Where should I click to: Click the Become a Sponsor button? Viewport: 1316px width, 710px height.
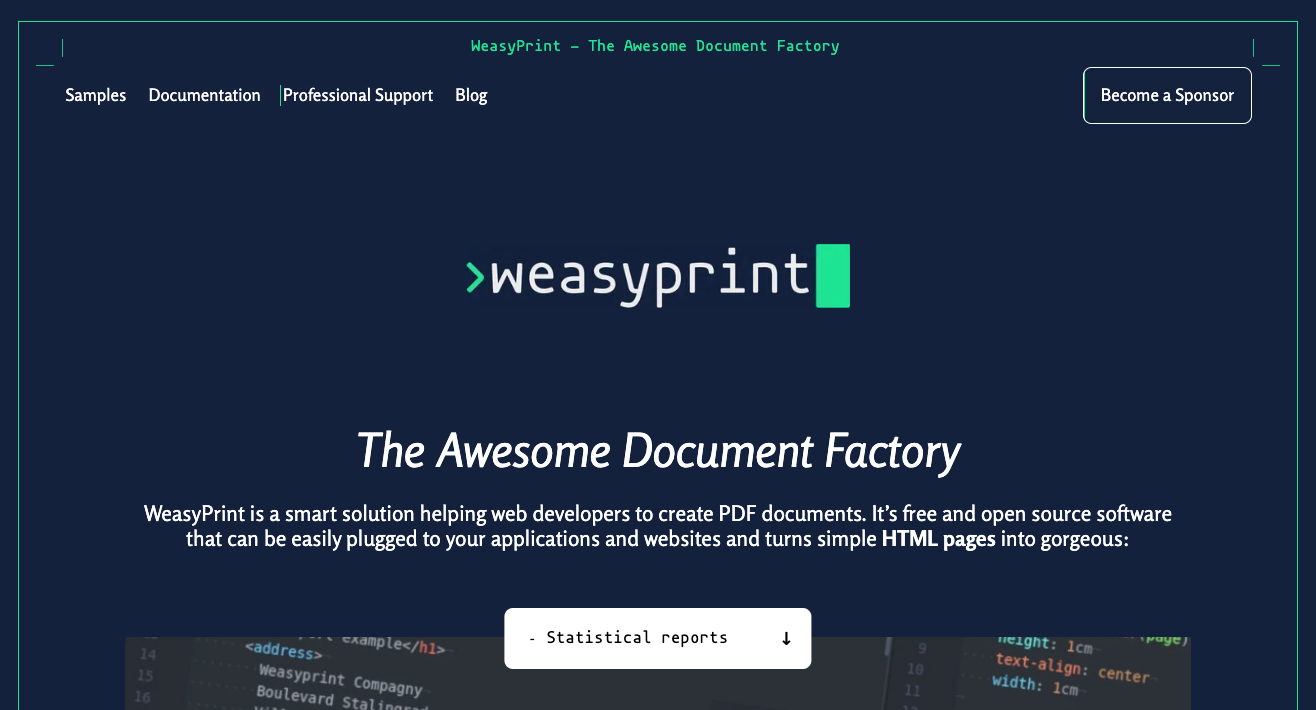click(1166, 95)
